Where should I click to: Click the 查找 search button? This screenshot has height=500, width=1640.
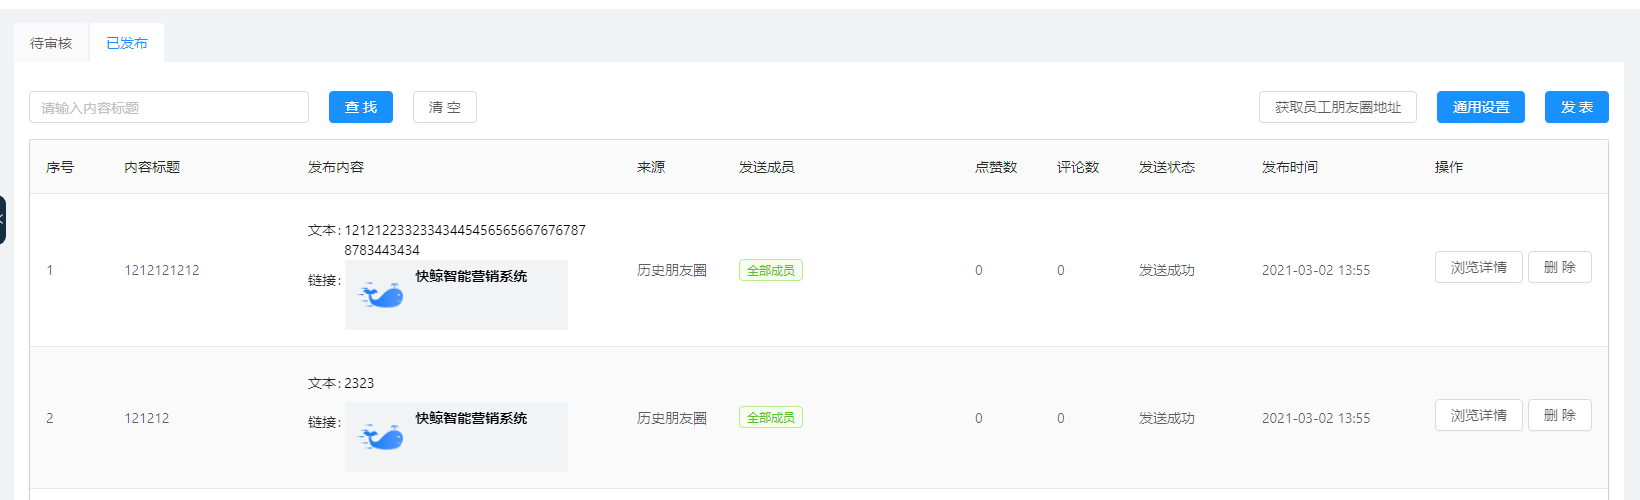pyautogui.click(x=361, y=107)
